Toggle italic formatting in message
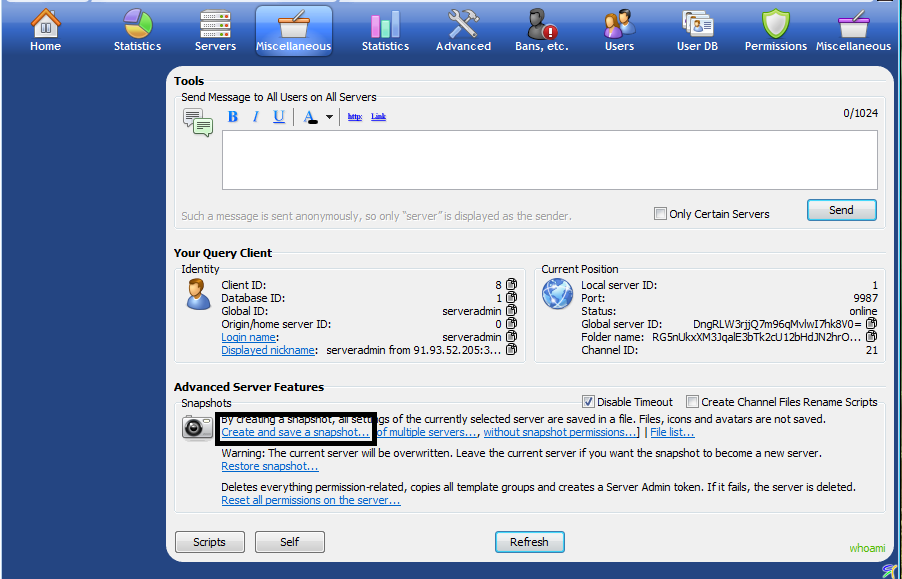Screen dimensions: 902x579 [x=255, y=117]
